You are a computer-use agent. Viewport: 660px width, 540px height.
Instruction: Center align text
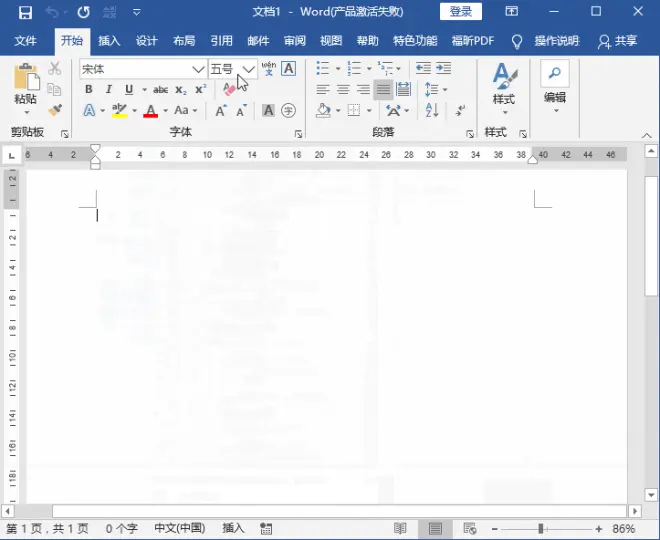(x=343, y=89)
